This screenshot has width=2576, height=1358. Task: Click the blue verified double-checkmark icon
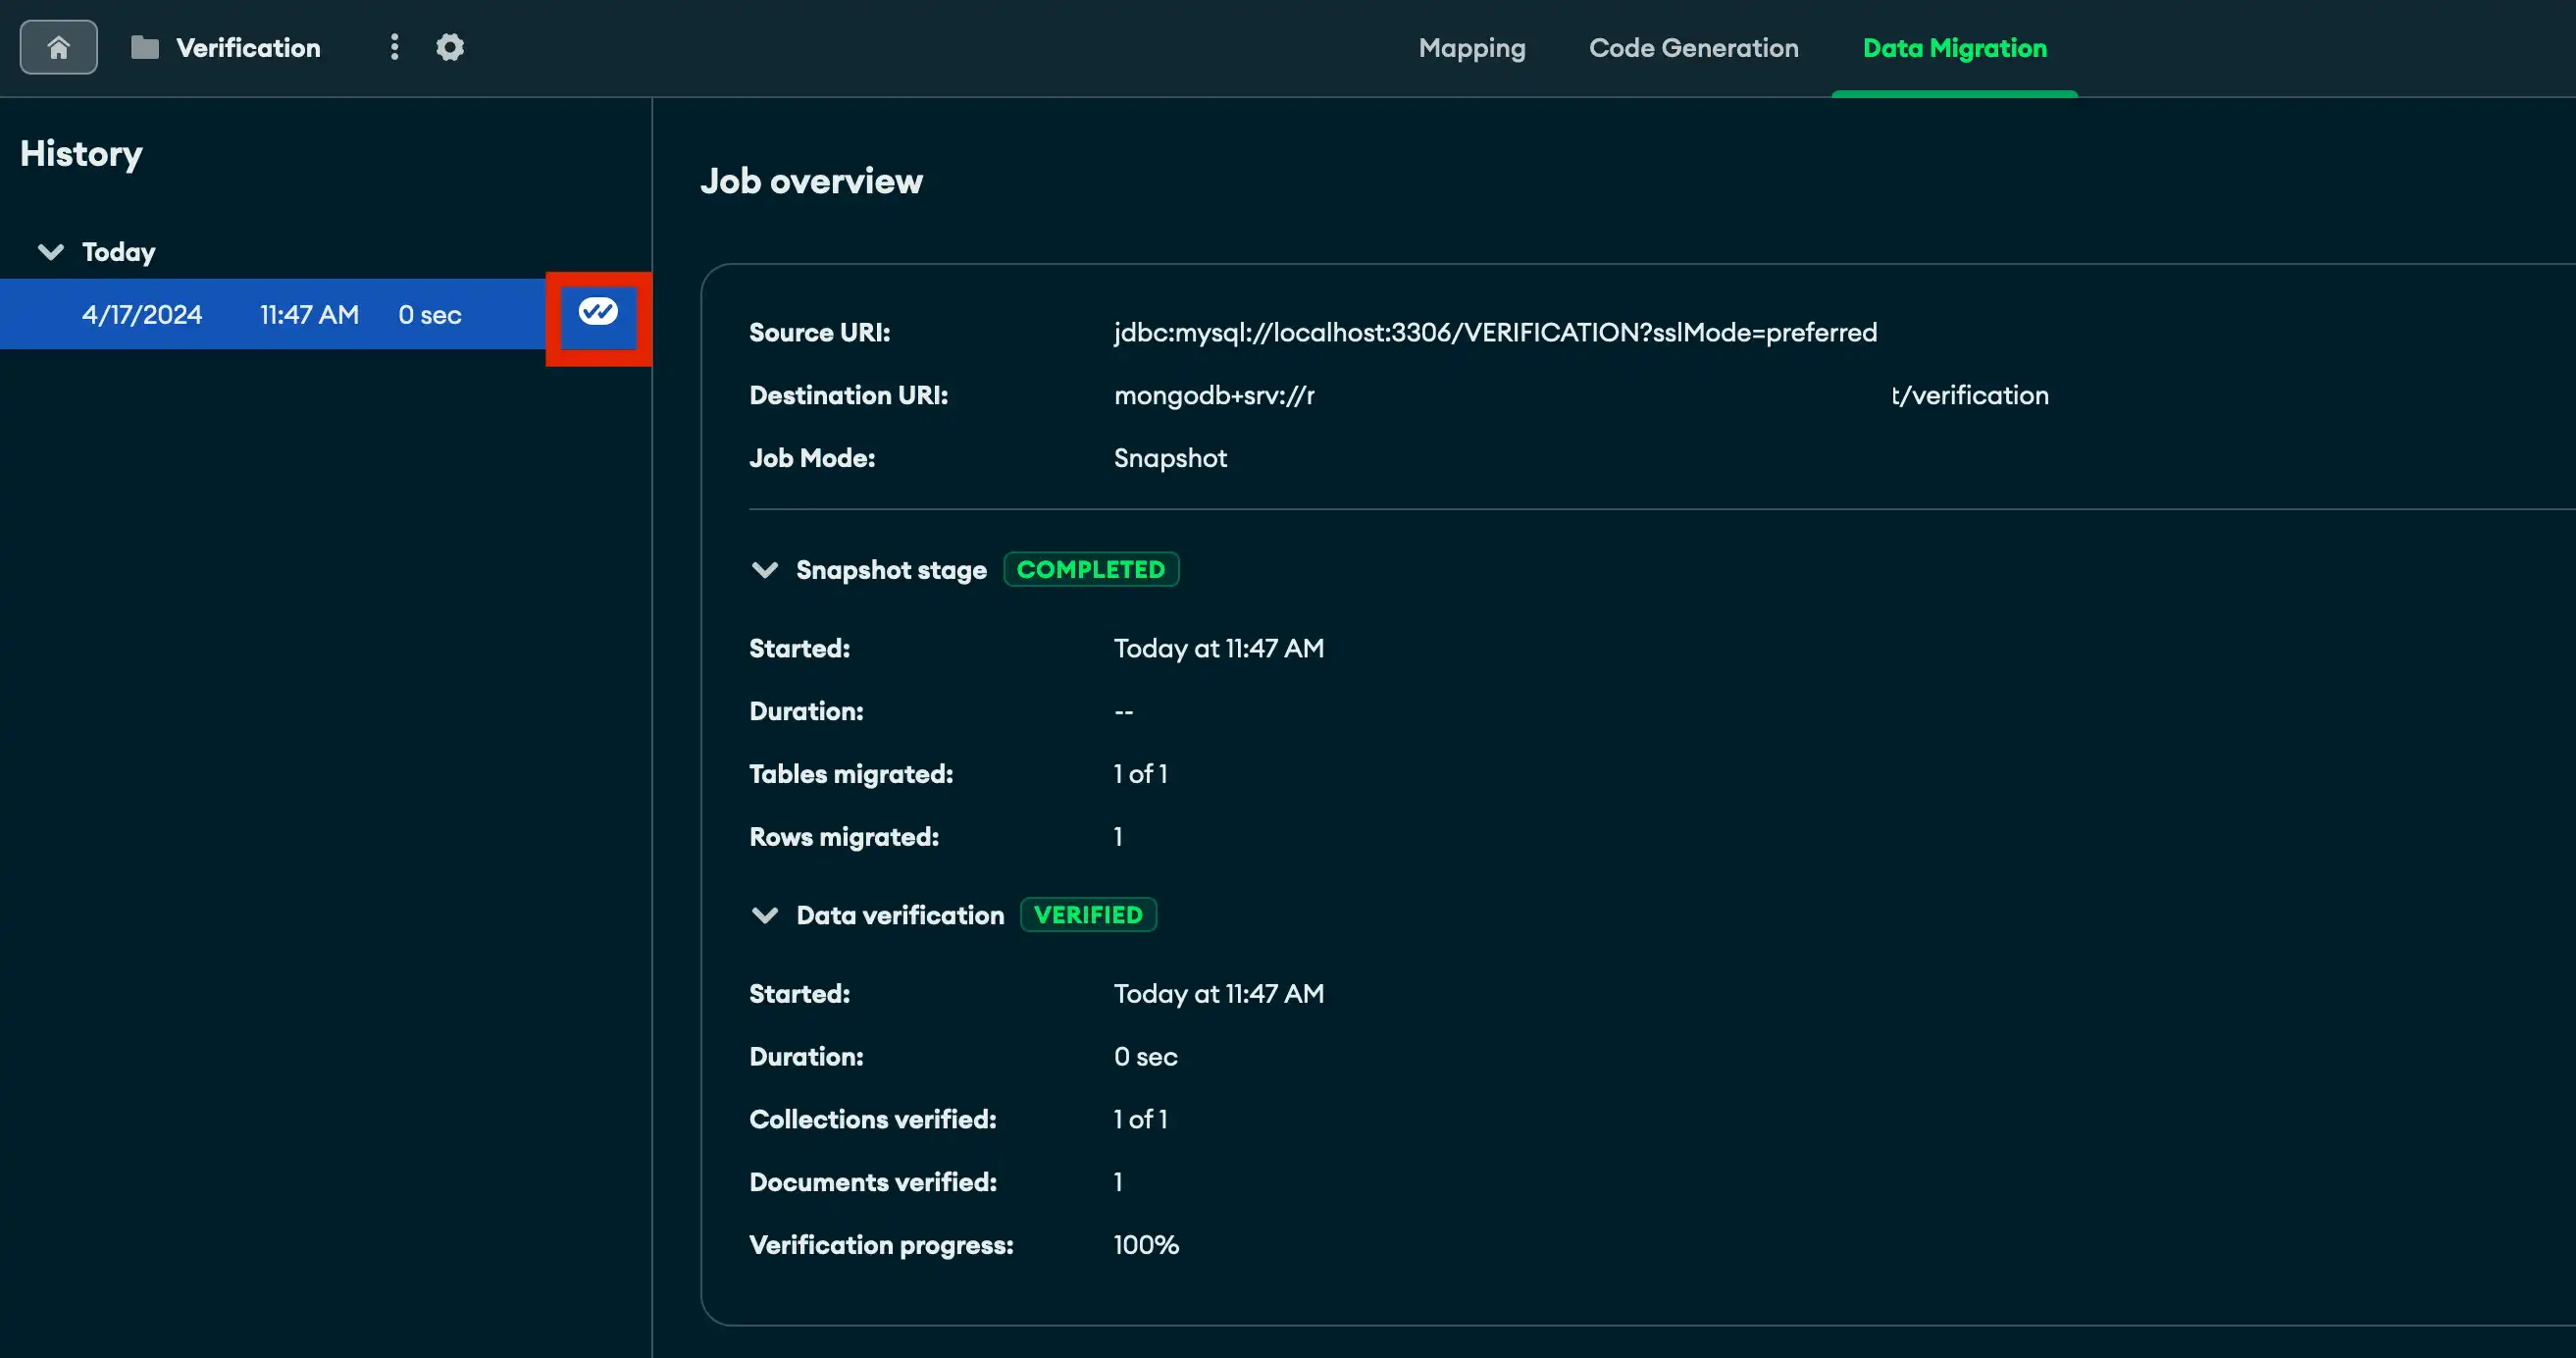[598, 312]
